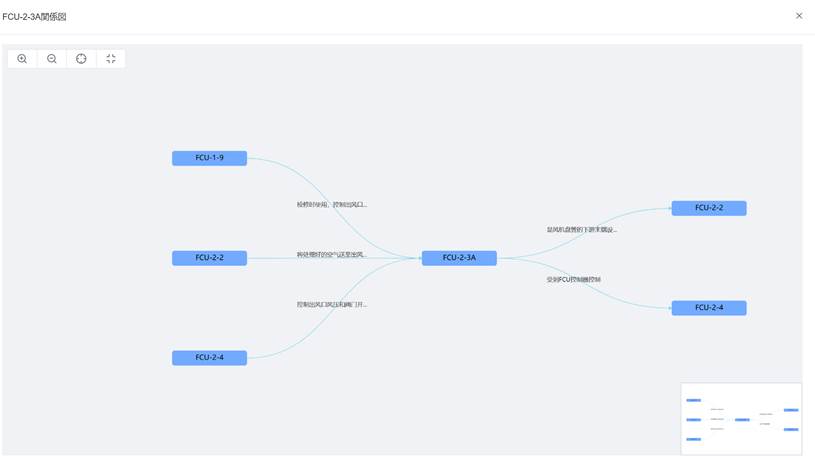Click the zoom in magnifier icon
Image resolution: width=815 pixels, height=456 pixels.
[x=22, y=59]
